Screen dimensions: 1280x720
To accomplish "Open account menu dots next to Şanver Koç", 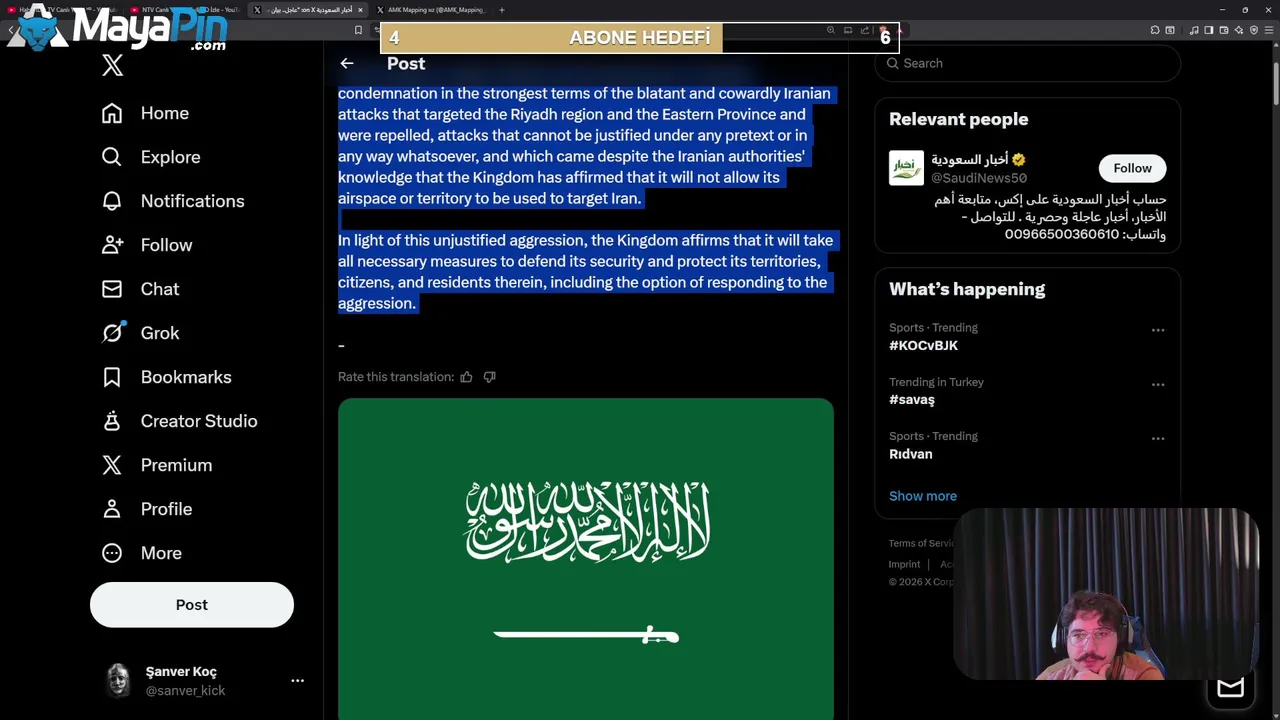I will point(297,680).
